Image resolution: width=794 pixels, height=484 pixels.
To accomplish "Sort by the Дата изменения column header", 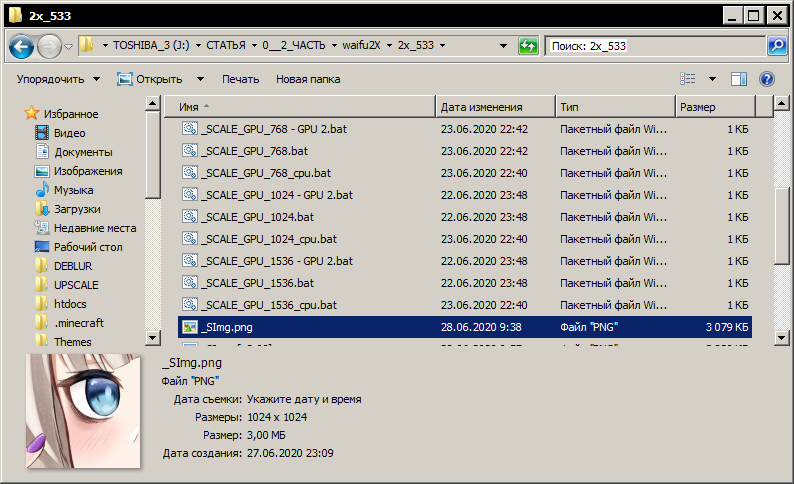I will 496,107.
